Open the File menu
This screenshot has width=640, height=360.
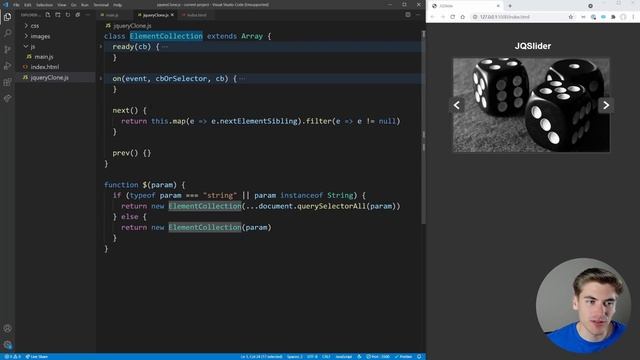point(16,5)
